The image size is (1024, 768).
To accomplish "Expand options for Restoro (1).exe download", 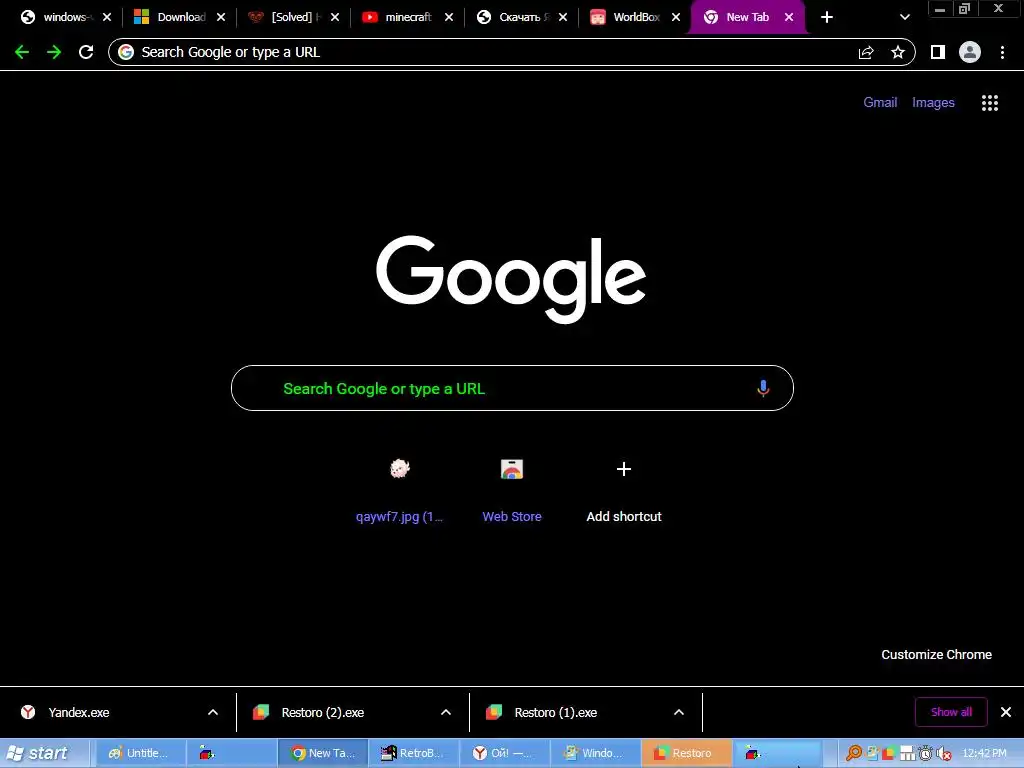I will [679, 712].
